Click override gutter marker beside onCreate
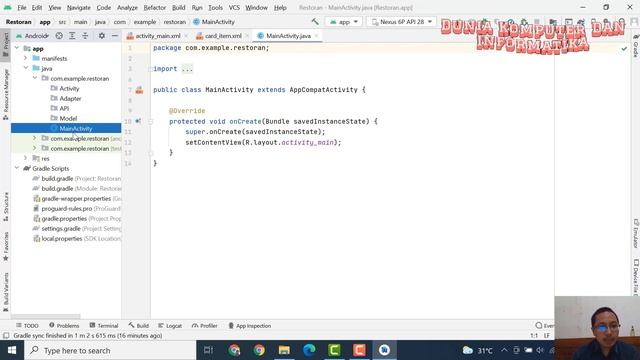 (138, 121)
